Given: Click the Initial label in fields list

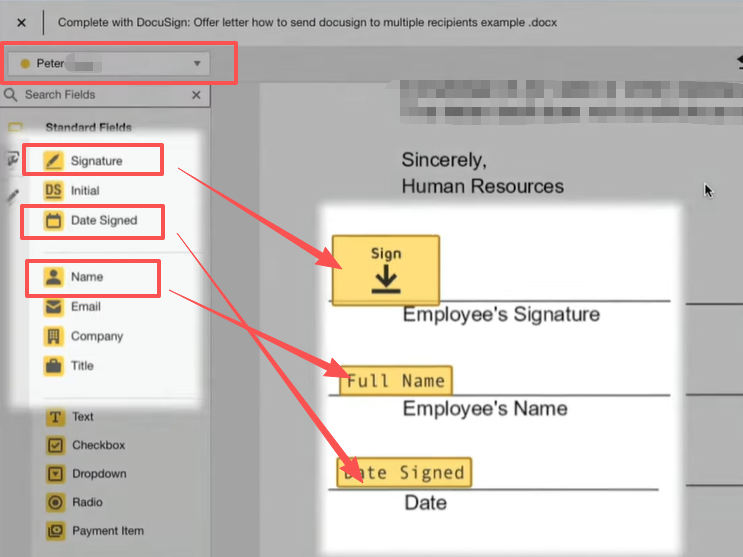Looking at the screenshot, I should (x=85, y=191).
